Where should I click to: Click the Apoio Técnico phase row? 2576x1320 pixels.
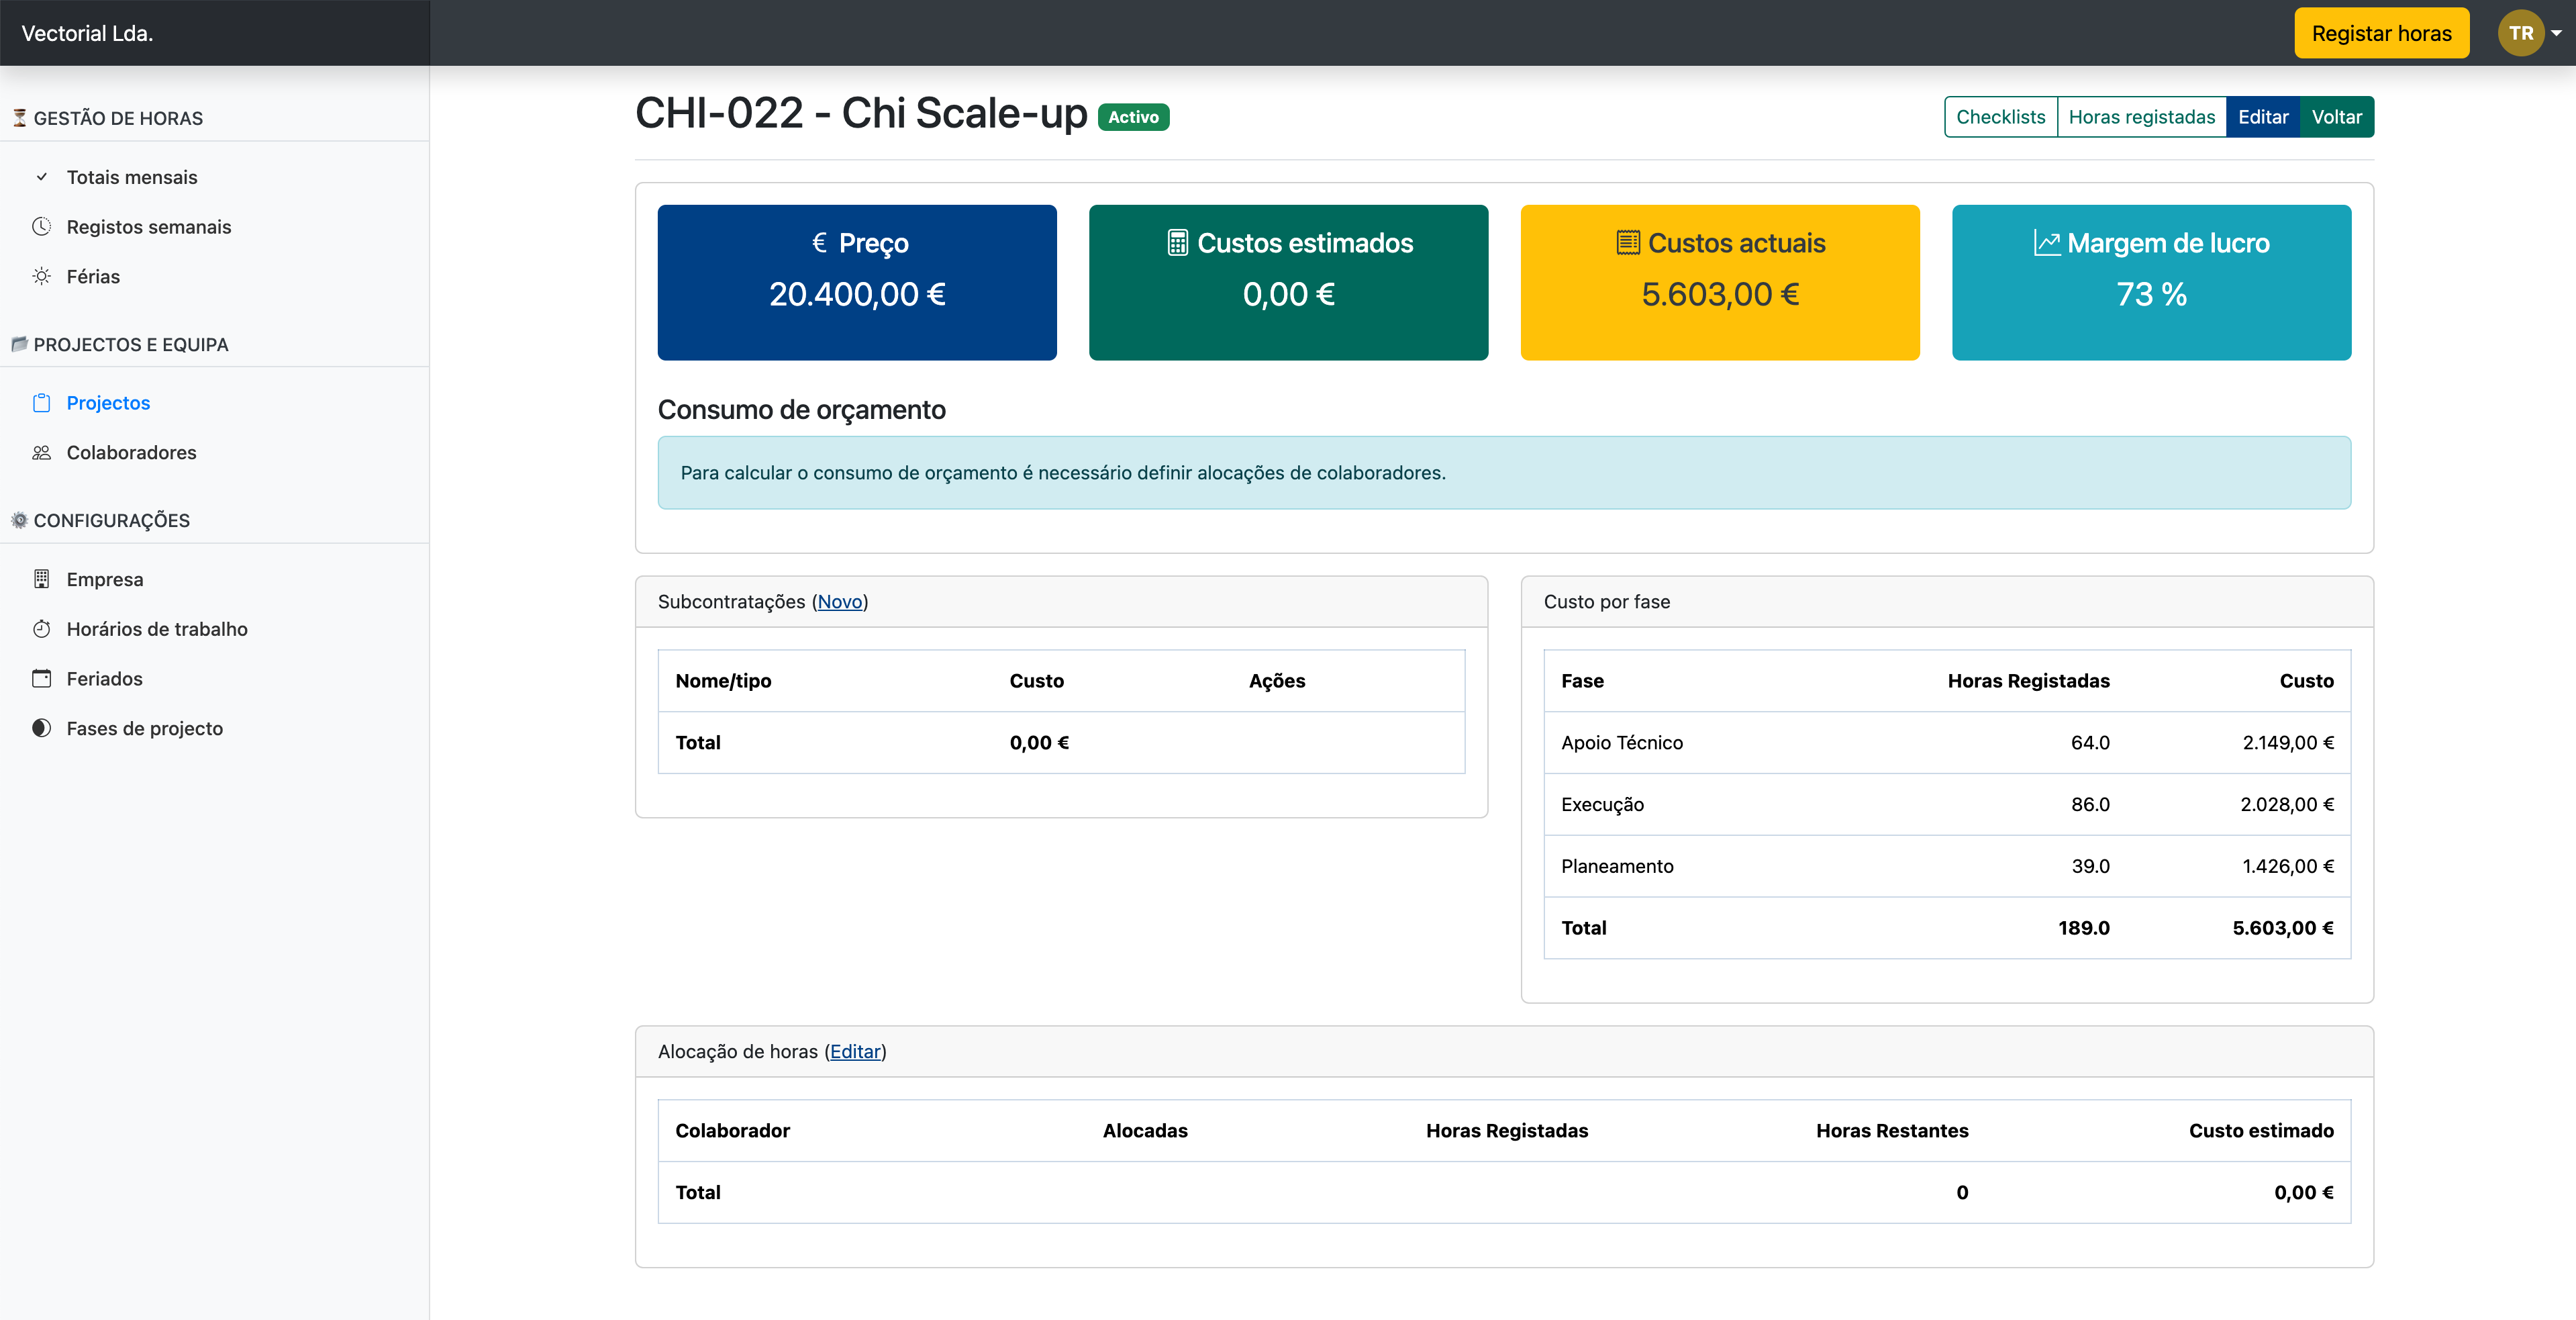(x=1947, y=742)
